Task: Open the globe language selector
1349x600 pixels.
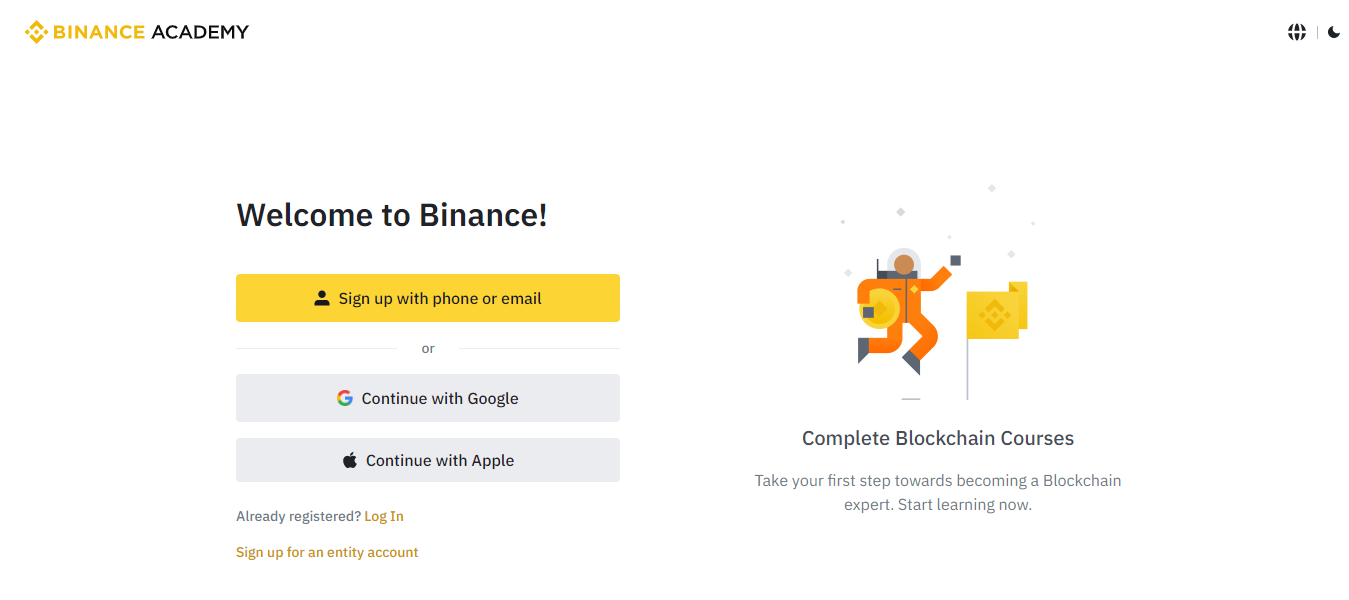Action: click(1297, 32)
